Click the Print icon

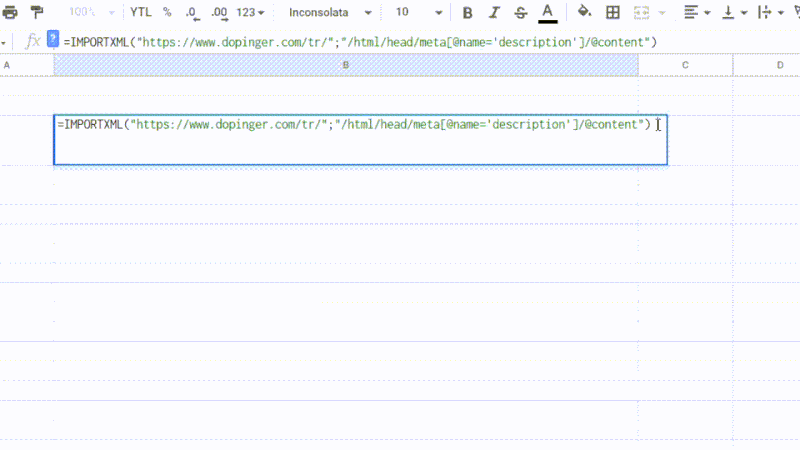(10, 12)
